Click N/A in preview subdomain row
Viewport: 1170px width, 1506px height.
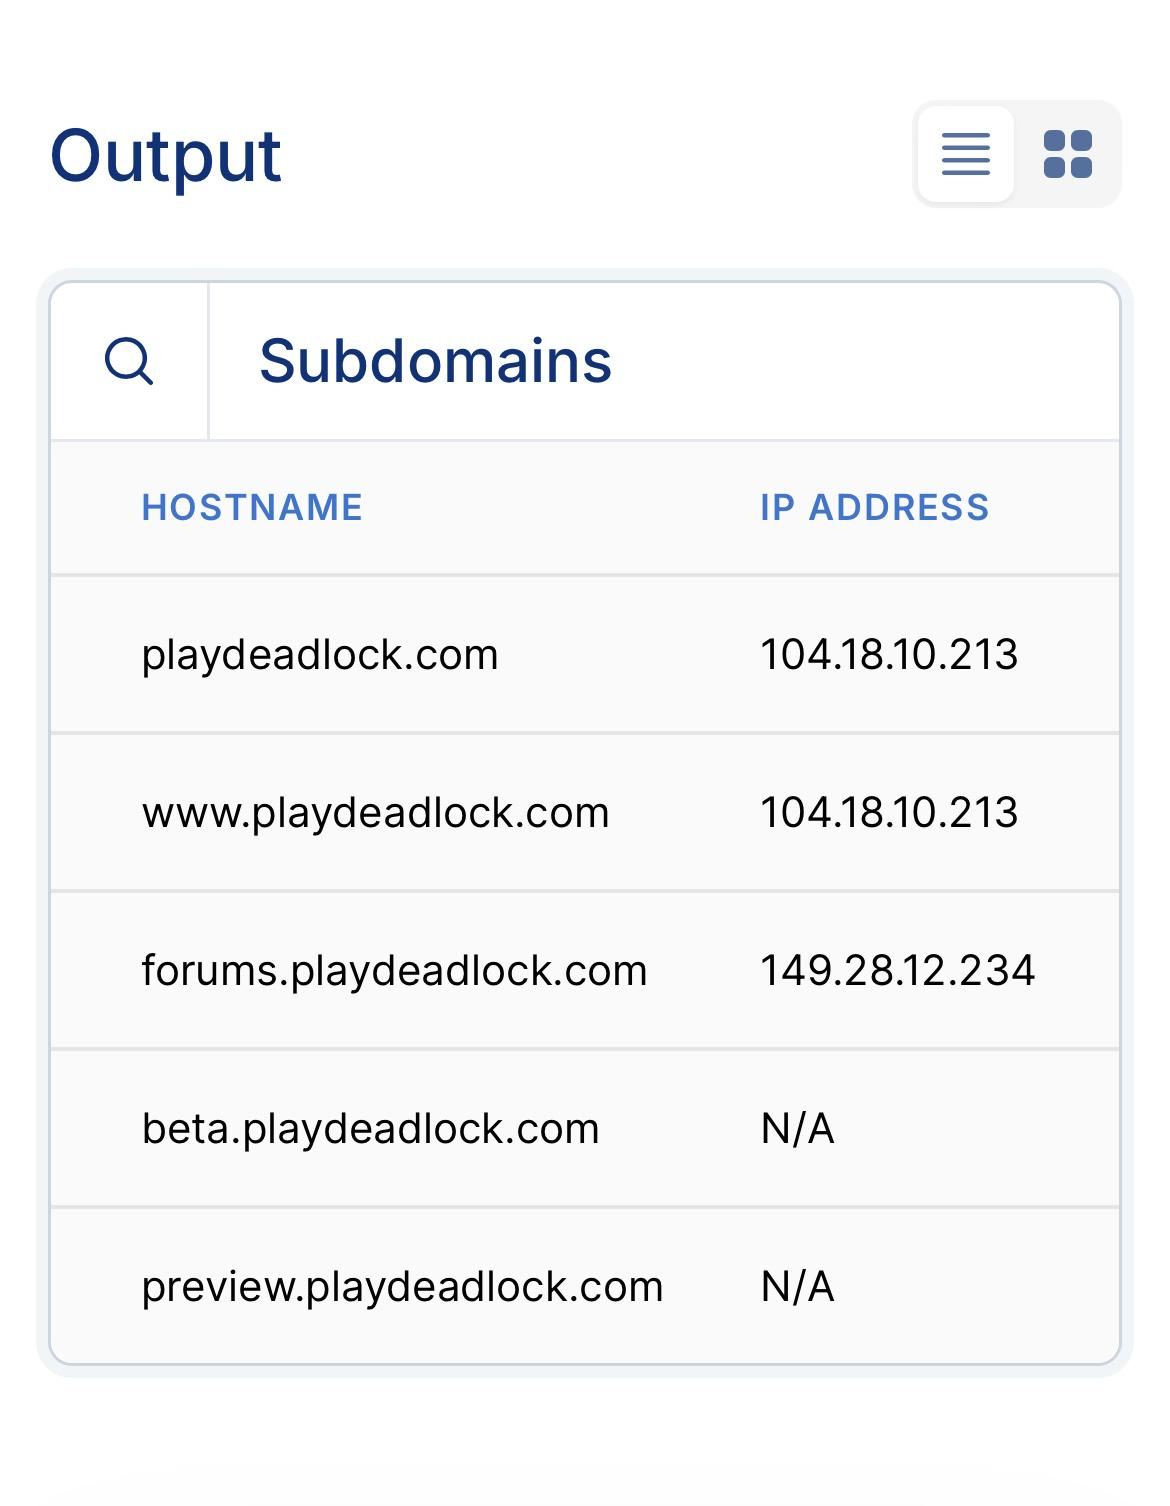pyautogui.click(x=797, y=1286)
